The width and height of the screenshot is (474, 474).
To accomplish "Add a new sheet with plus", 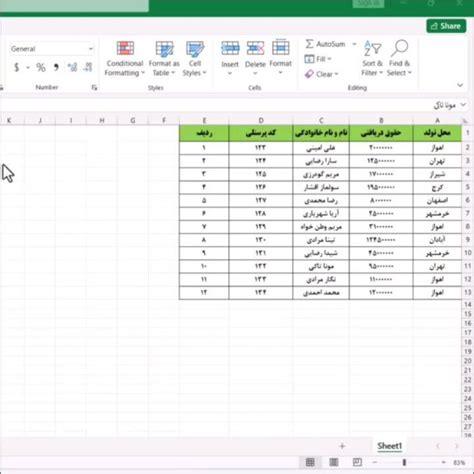I will tap(342, 446).
